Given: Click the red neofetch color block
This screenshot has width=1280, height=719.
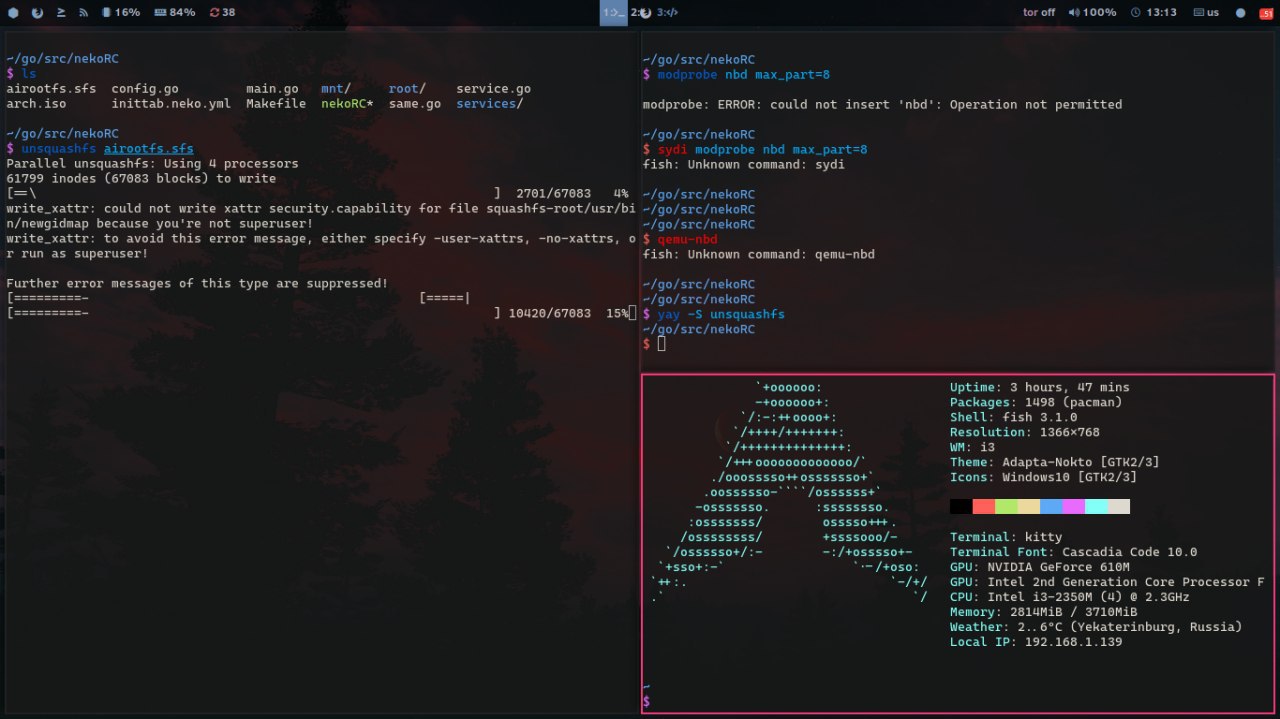Looking at the screenshot, I should coord(984,507).
